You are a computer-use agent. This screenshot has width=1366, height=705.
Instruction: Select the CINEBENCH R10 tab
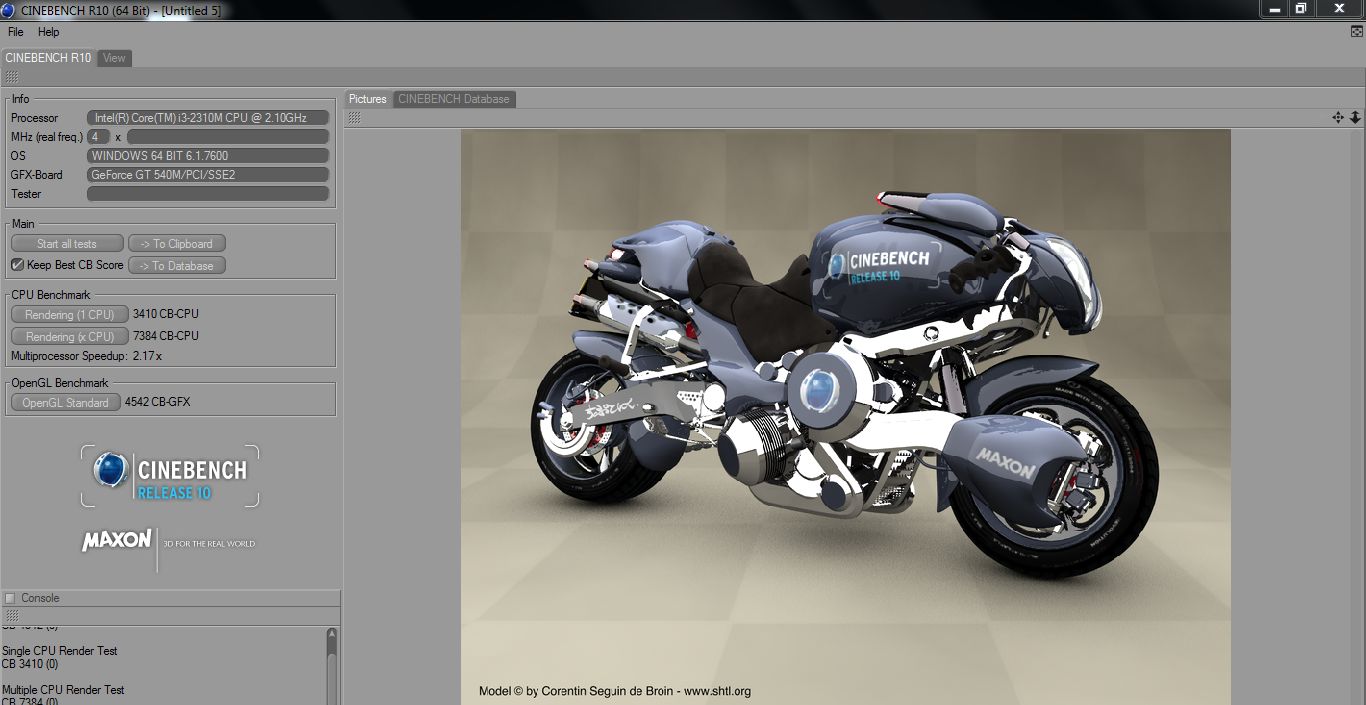48,58
